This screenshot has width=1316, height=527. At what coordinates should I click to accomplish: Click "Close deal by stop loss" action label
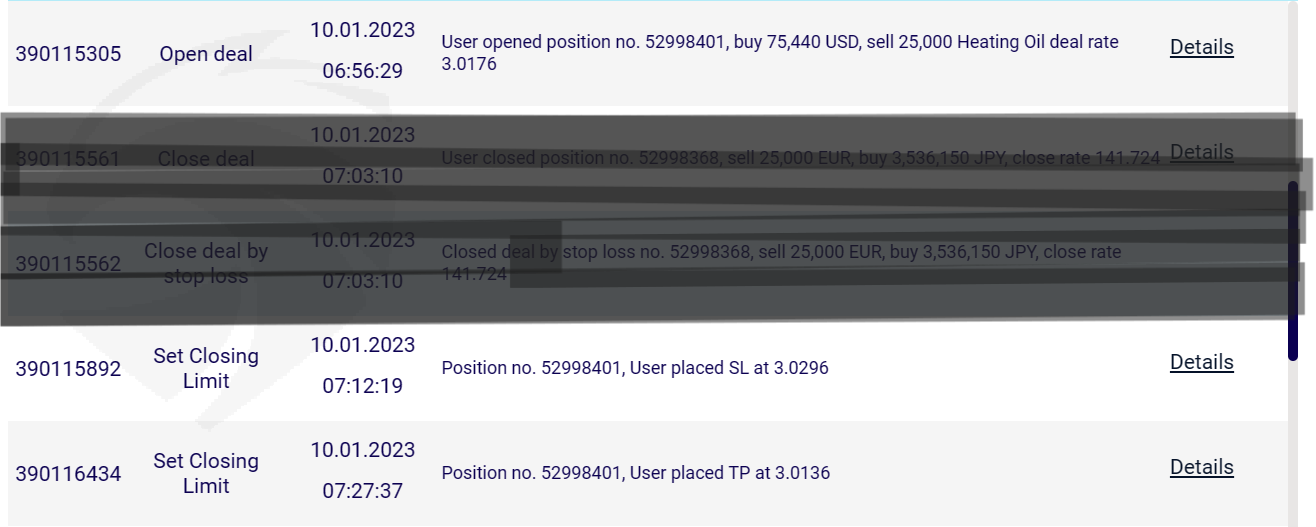[x=206, y=264]
